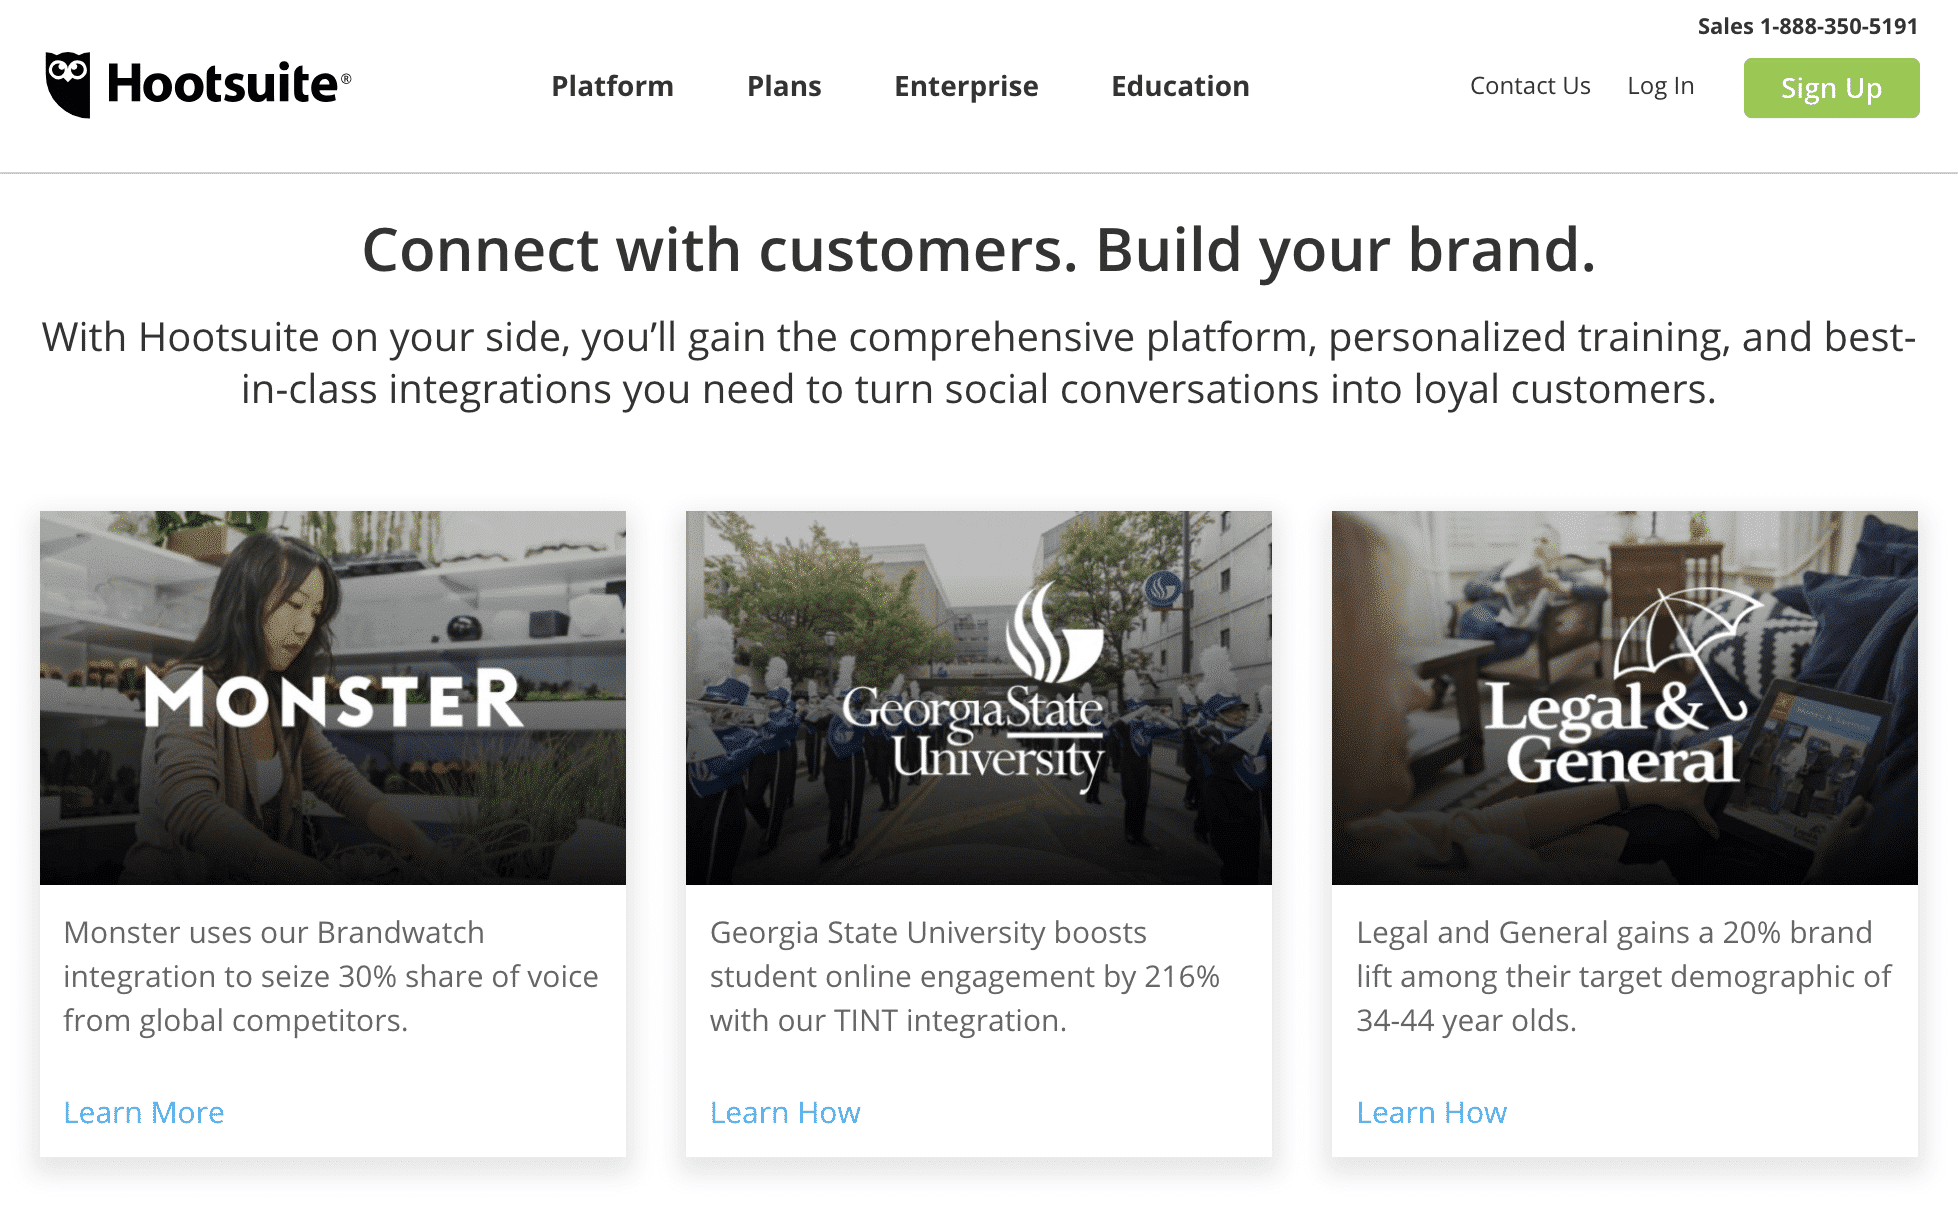Click Learn How under Georgia State University
1958x1208 pixels.
pos(785,1112)
